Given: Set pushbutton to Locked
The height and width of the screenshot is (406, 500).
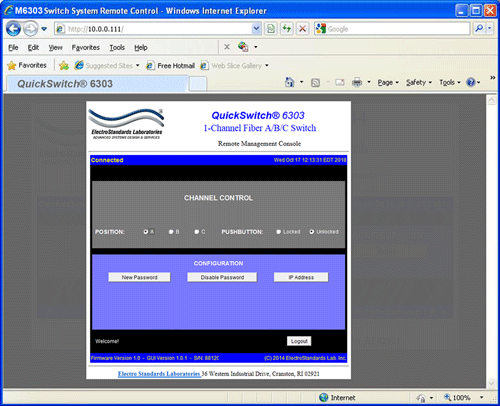Looking at the screenshot, I should 279,232.
